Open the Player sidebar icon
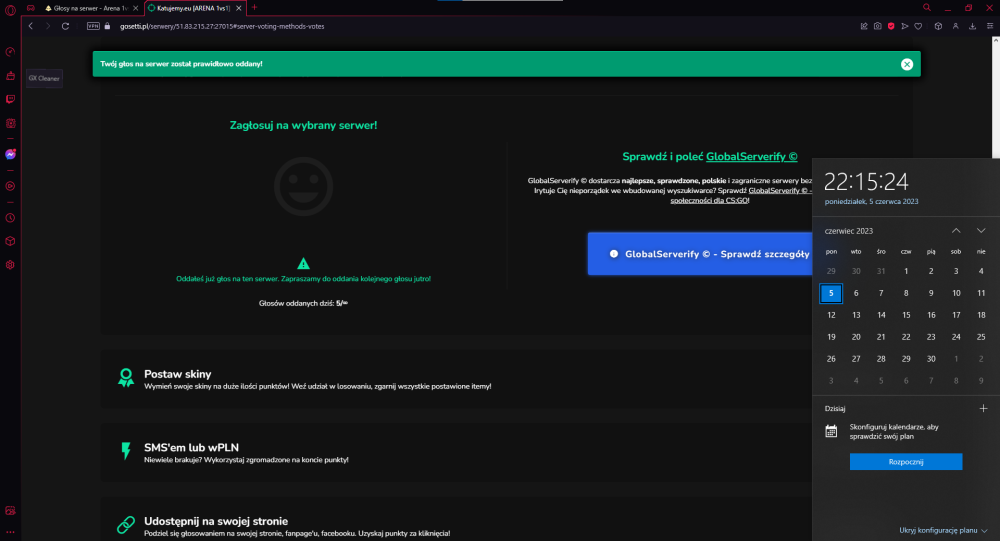Image resolution: width=1000 pixels, height=541 pixels. (x=10, y=186)
